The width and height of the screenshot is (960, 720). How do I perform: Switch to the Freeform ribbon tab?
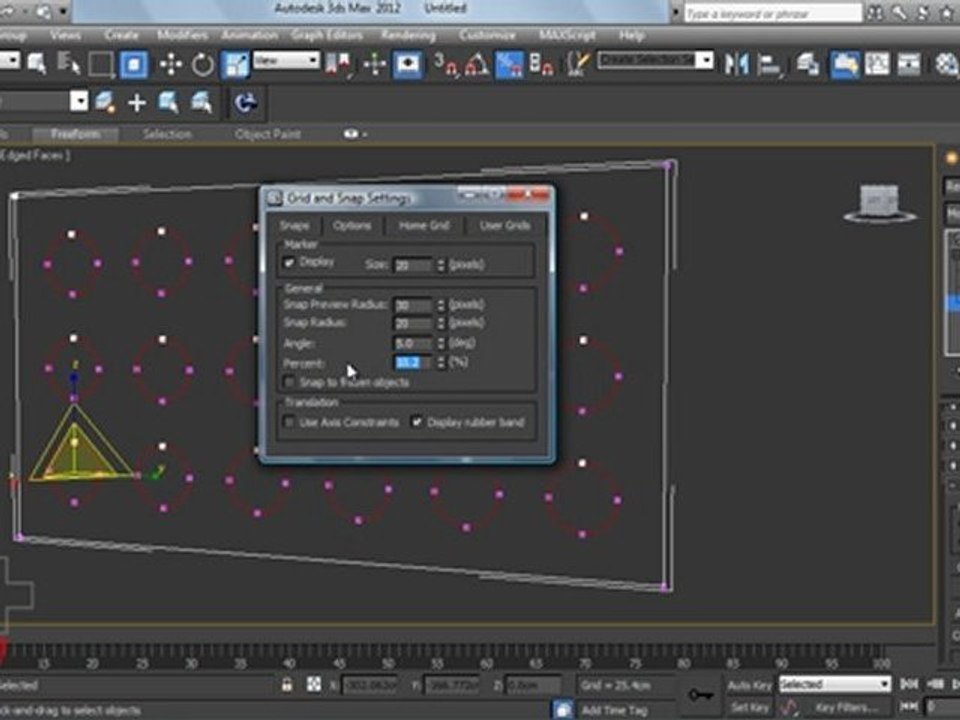(76, 133)
